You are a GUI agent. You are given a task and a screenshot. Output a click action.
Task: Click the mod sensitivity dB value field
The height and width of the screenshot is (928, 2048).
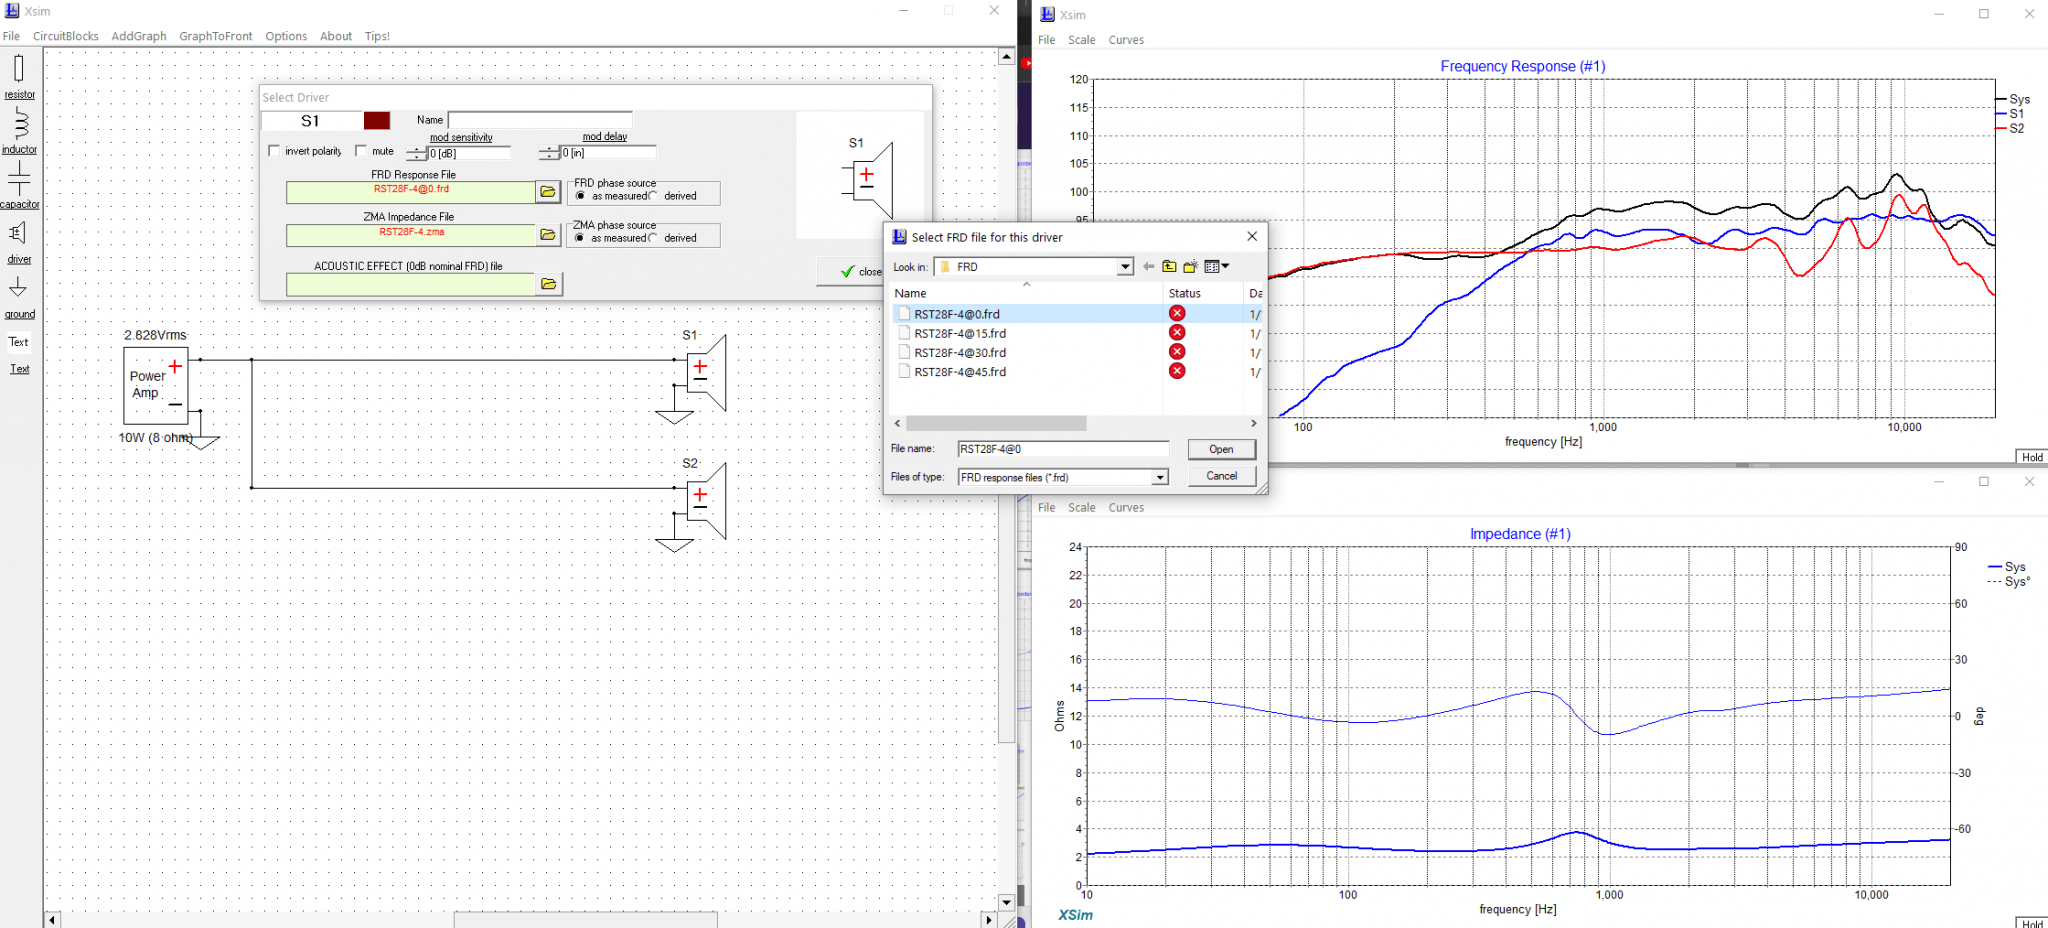pos(469,153)
